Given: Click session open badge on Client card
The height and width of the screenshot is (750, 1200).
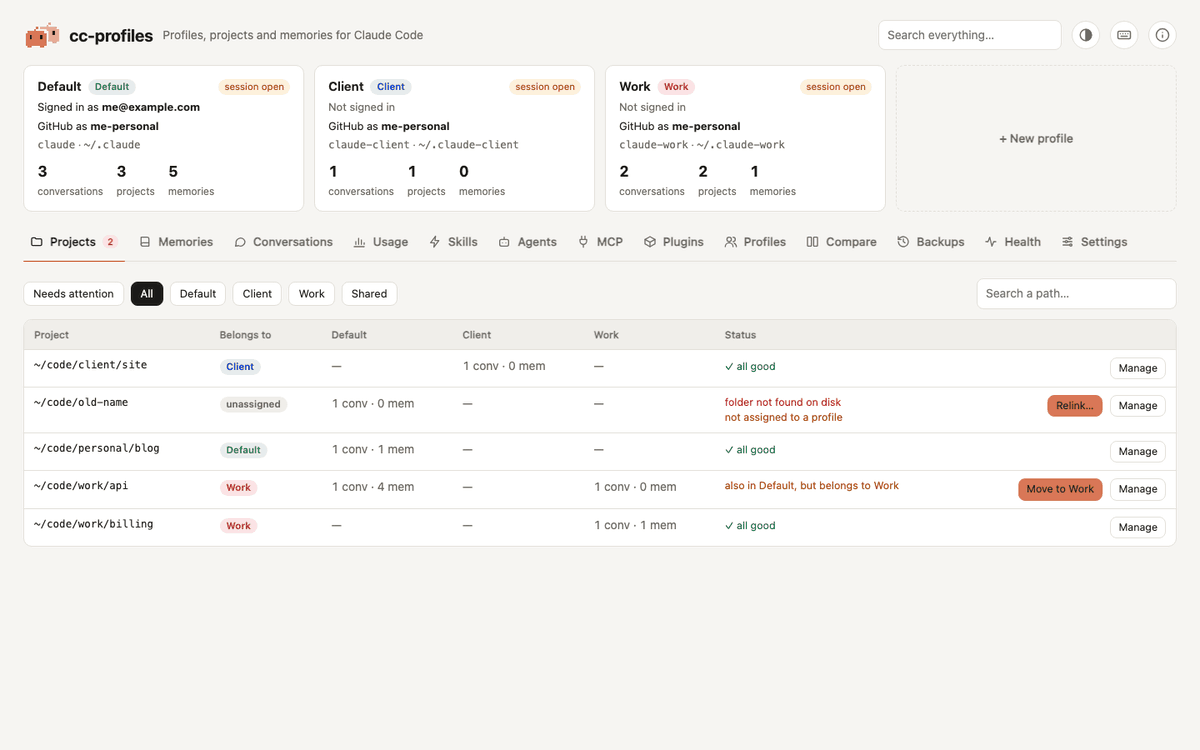Looking at the screenshot, I should 545,87.
